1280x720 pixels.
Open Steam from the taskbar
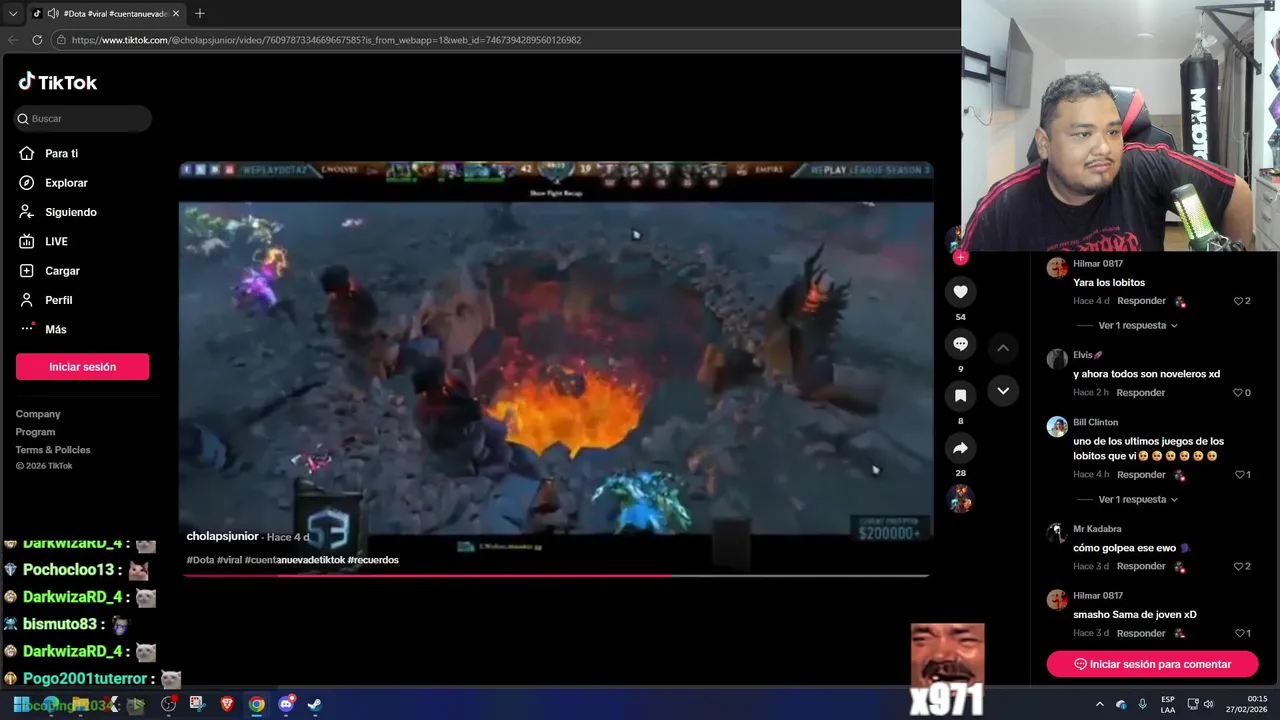tap(314, 704)
